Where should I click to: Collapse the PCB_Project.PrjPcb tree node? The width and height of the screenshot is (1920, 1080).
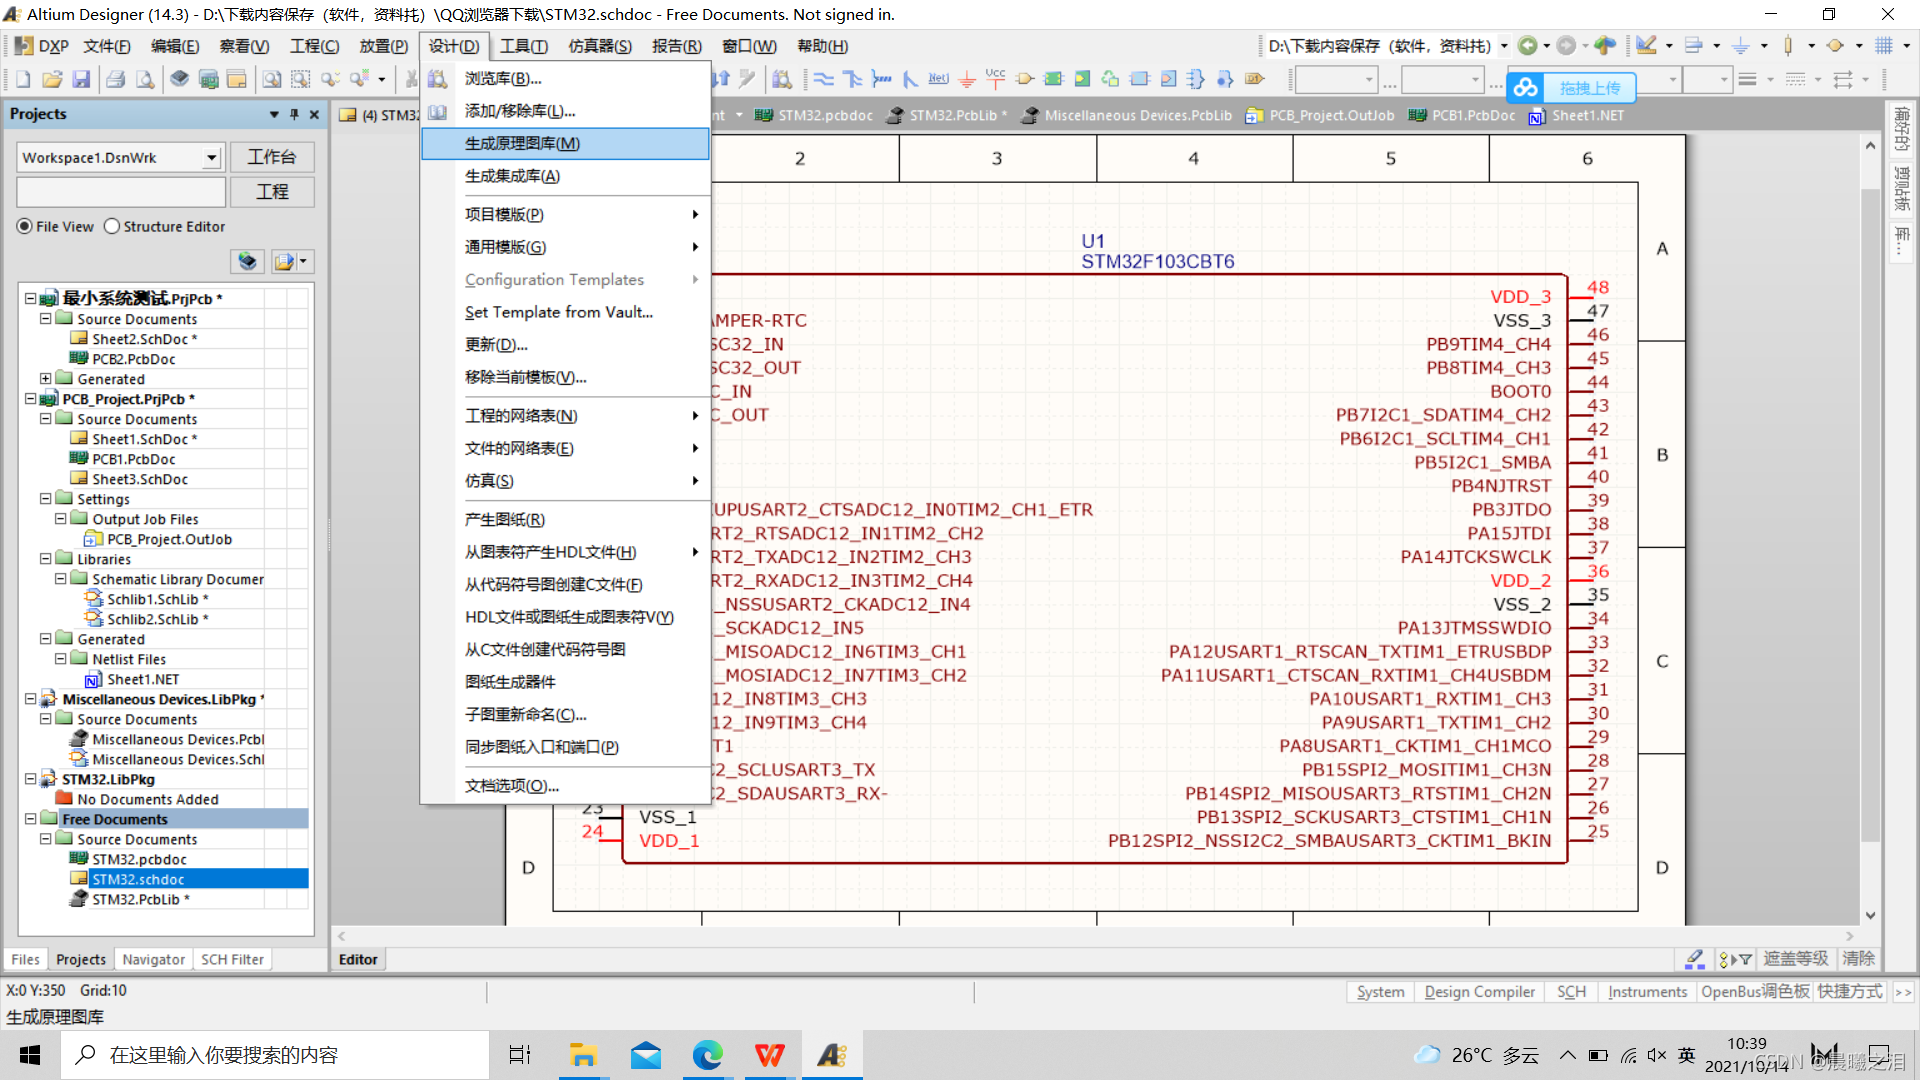click(30, 399)
